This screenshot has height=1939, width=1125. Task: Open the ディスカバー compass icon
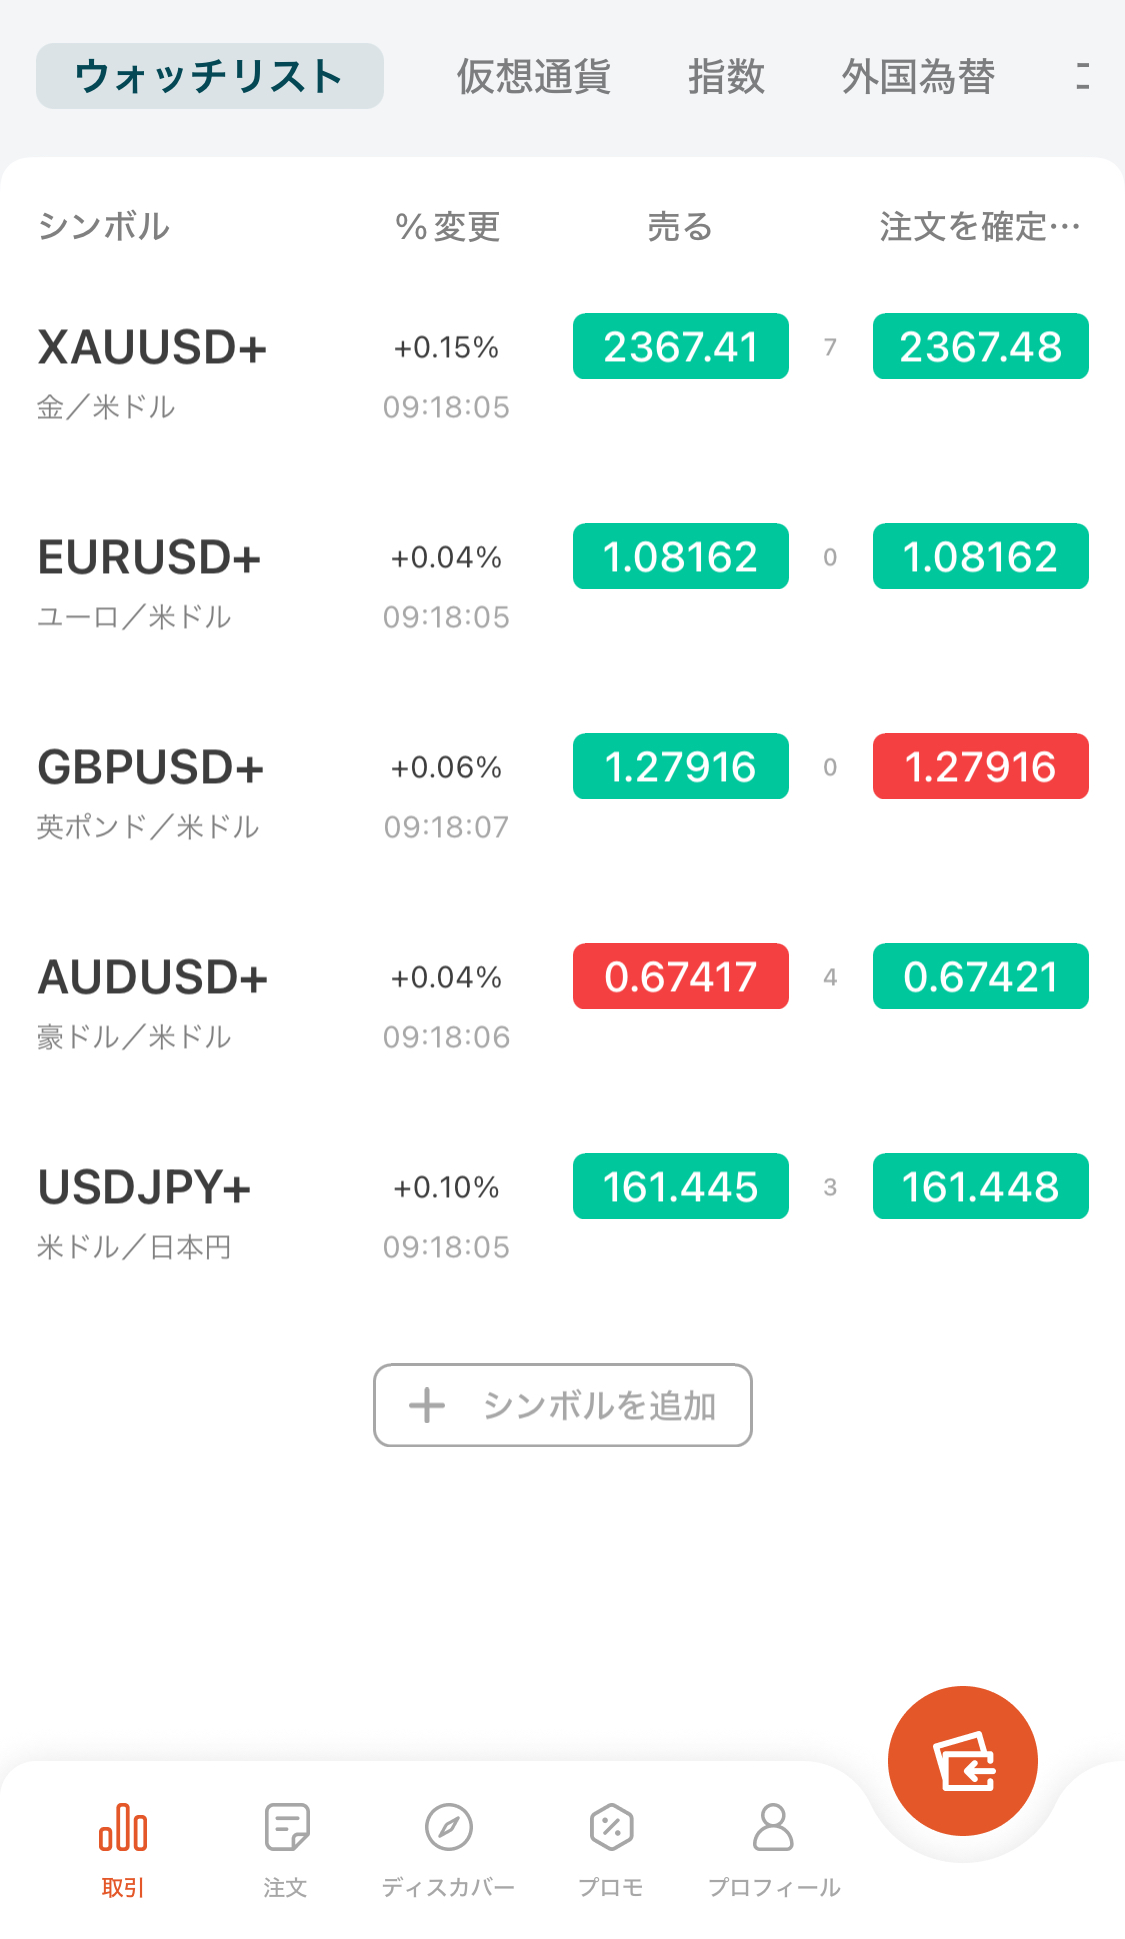click(x=448, y=1827)
